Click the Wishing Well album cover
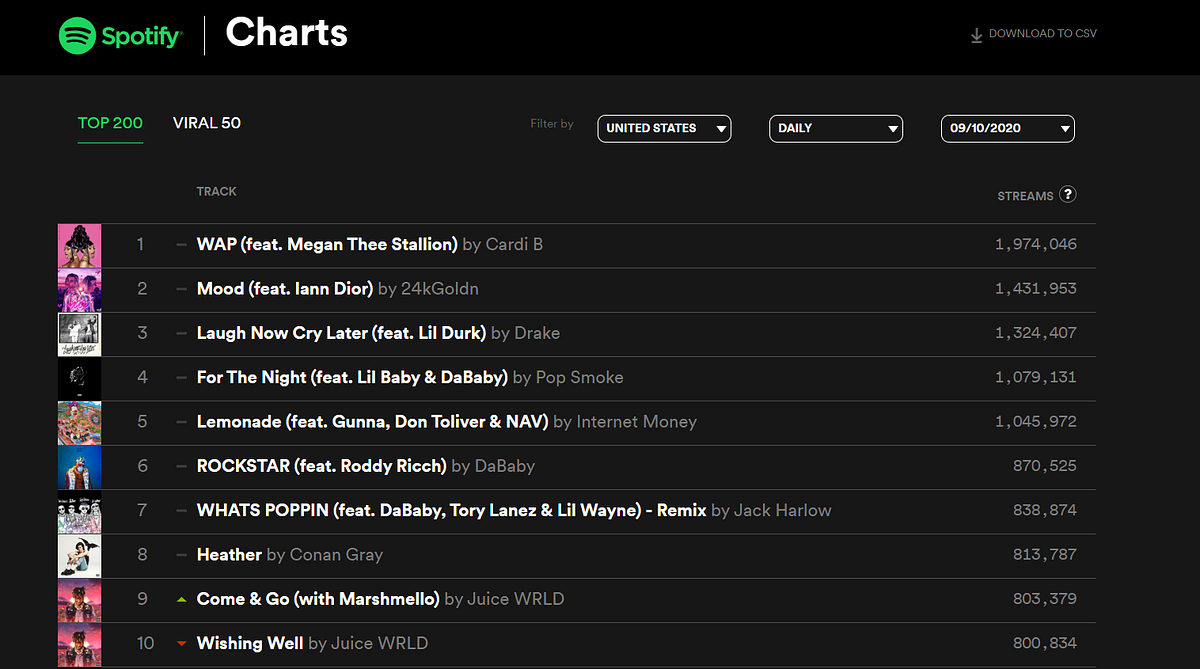This screenshot has height=669, width=1200. point(79,643)
